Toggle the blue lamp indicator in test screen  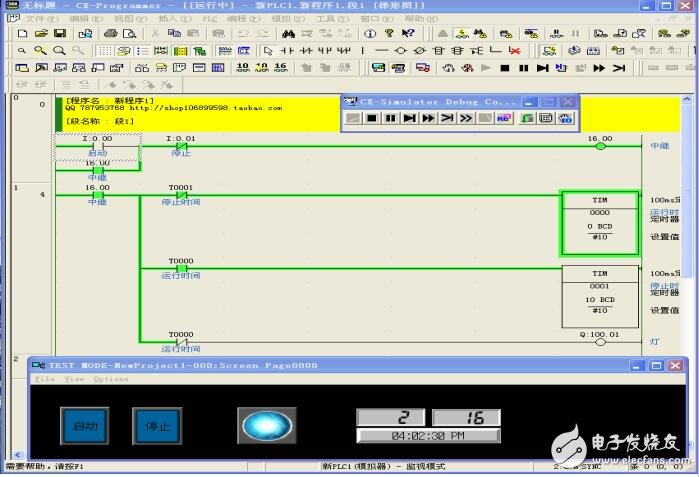point(268,425)
